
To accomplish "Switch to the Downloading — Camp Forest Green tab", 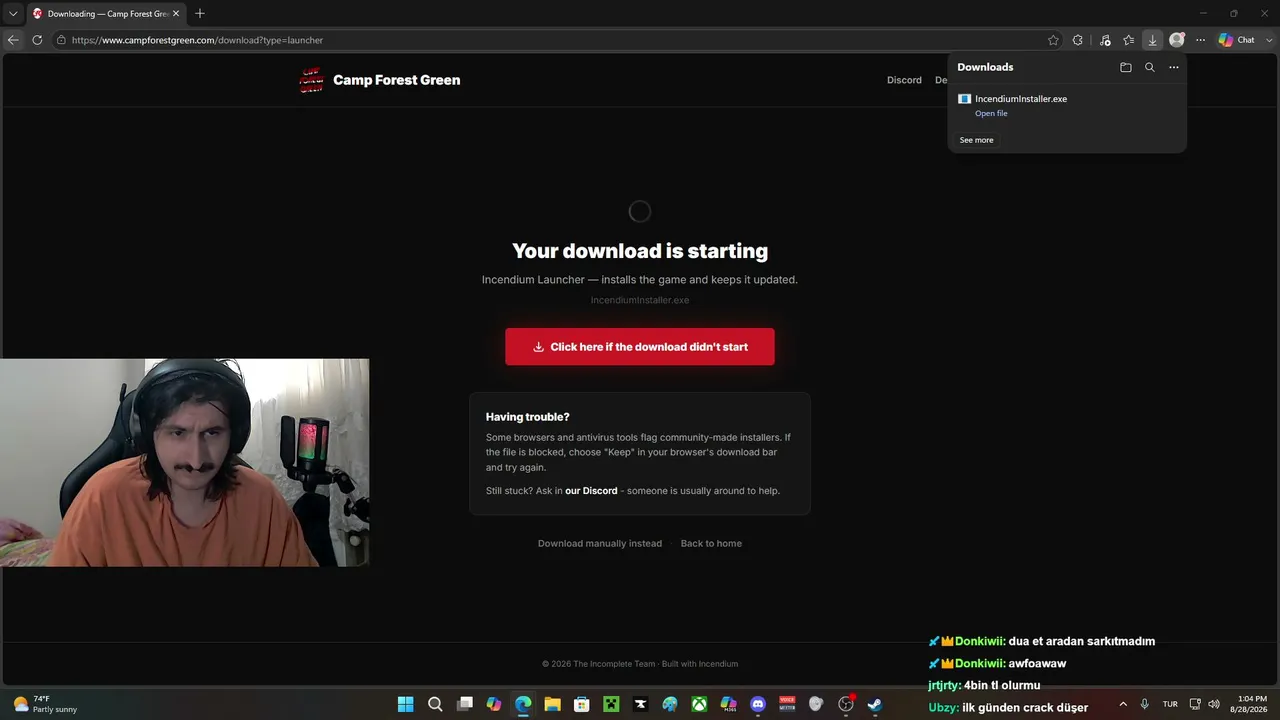I will (105, 14).
